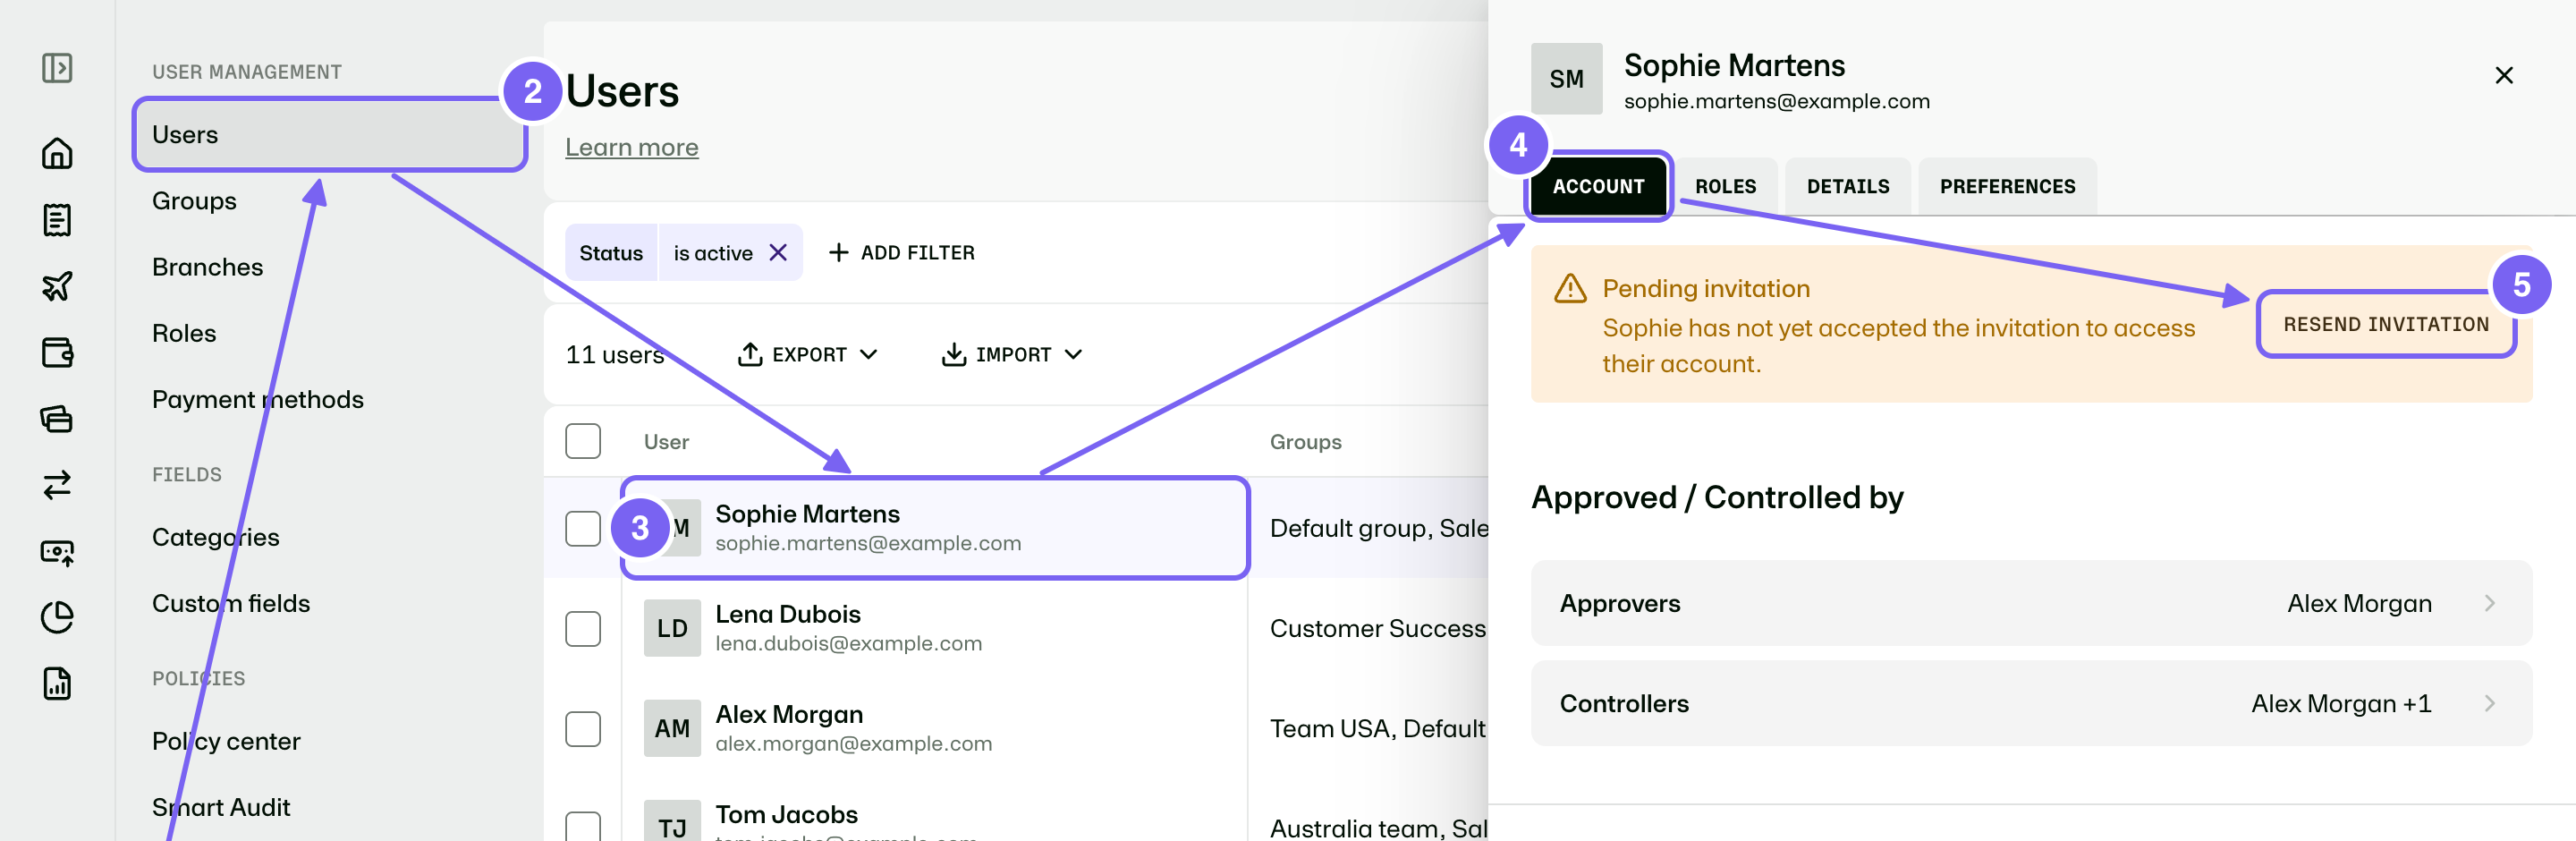This screenshot has height=841, width=2576.
Task: Open the Import dropdown
Action: pyautogui.click(x=1012, y=354)
